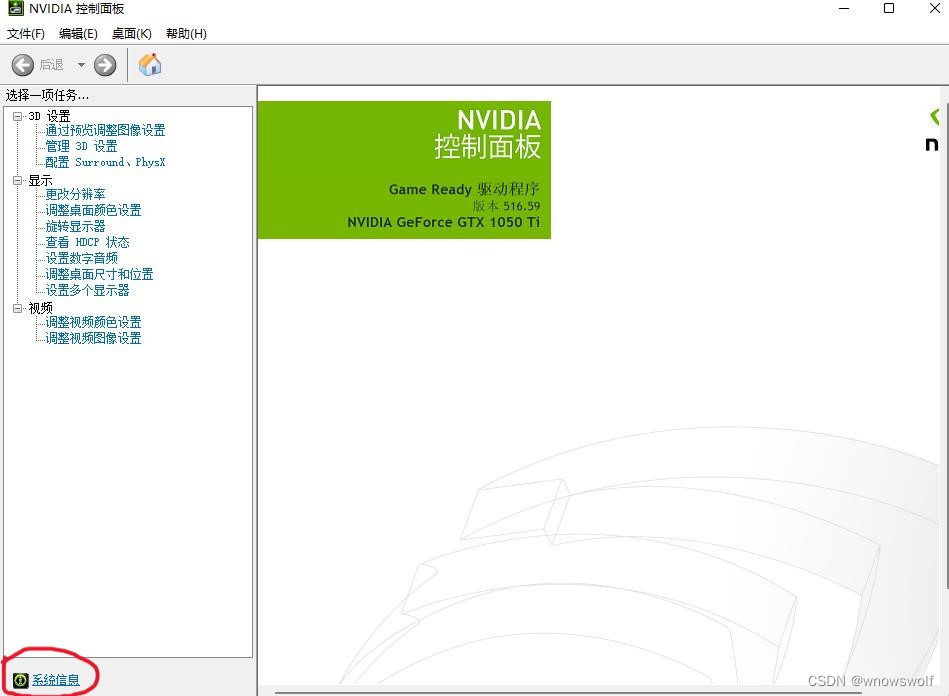Select 调整桌面颜色设置
The width and height of the screenshot is (949, 696).
click(x=93, y=210)
